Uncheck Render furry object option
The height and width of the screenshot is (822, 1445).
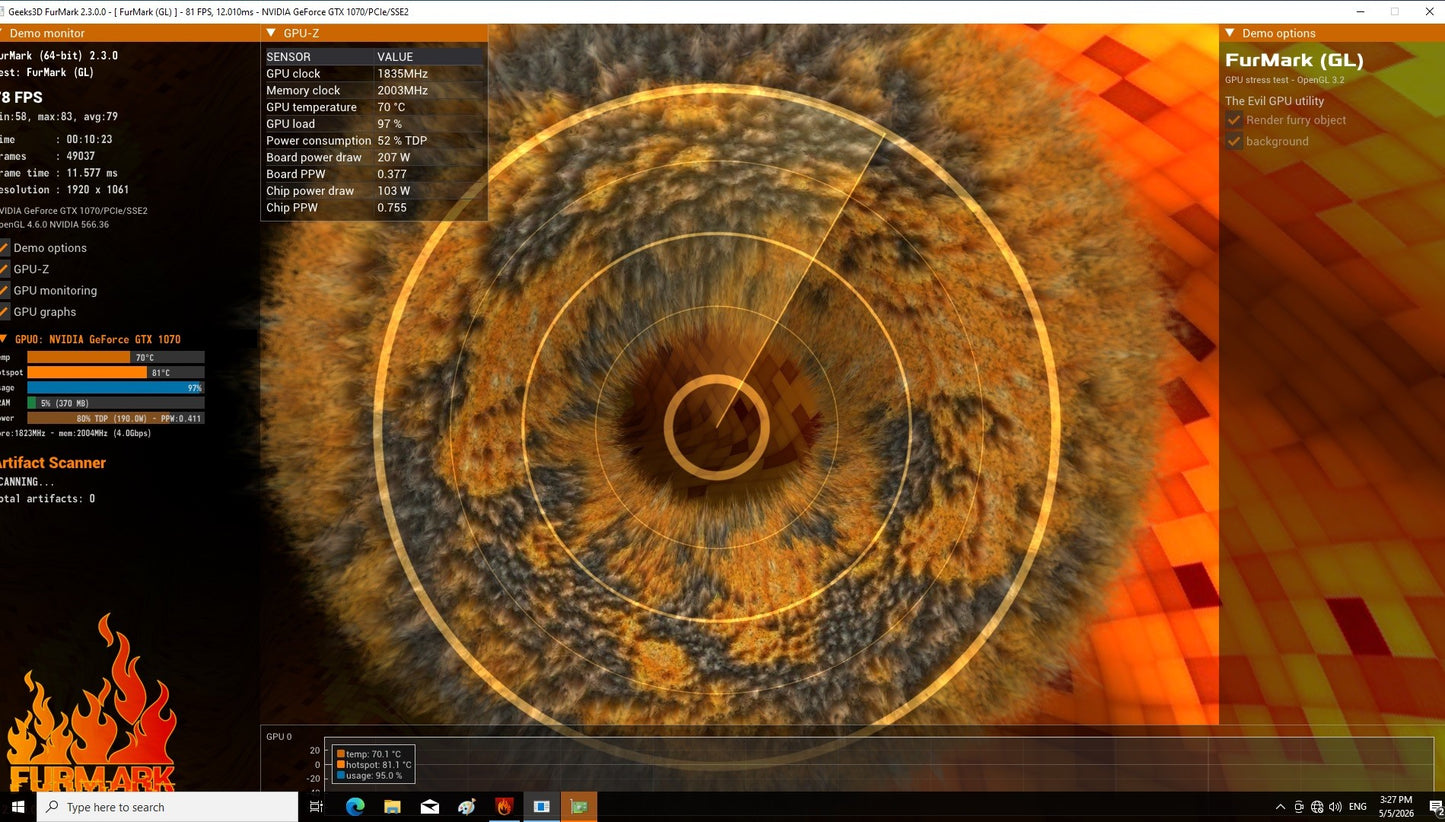pyautogui.click(x=1235, y=120)
